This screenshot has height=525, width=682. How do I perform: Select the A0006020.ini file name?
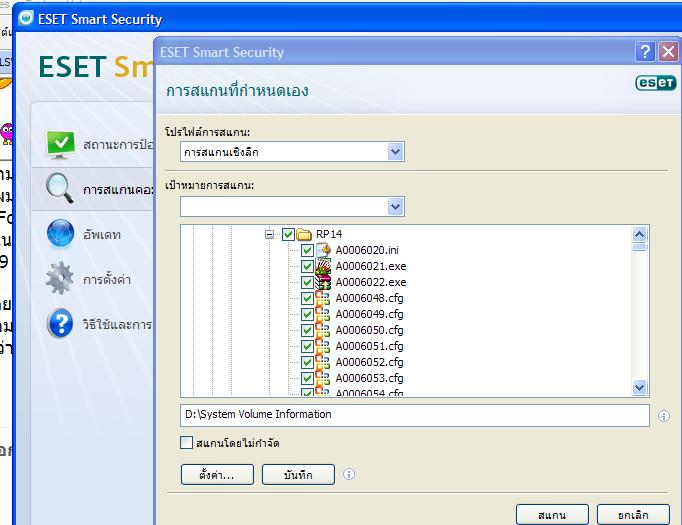(x=367, y=250)
